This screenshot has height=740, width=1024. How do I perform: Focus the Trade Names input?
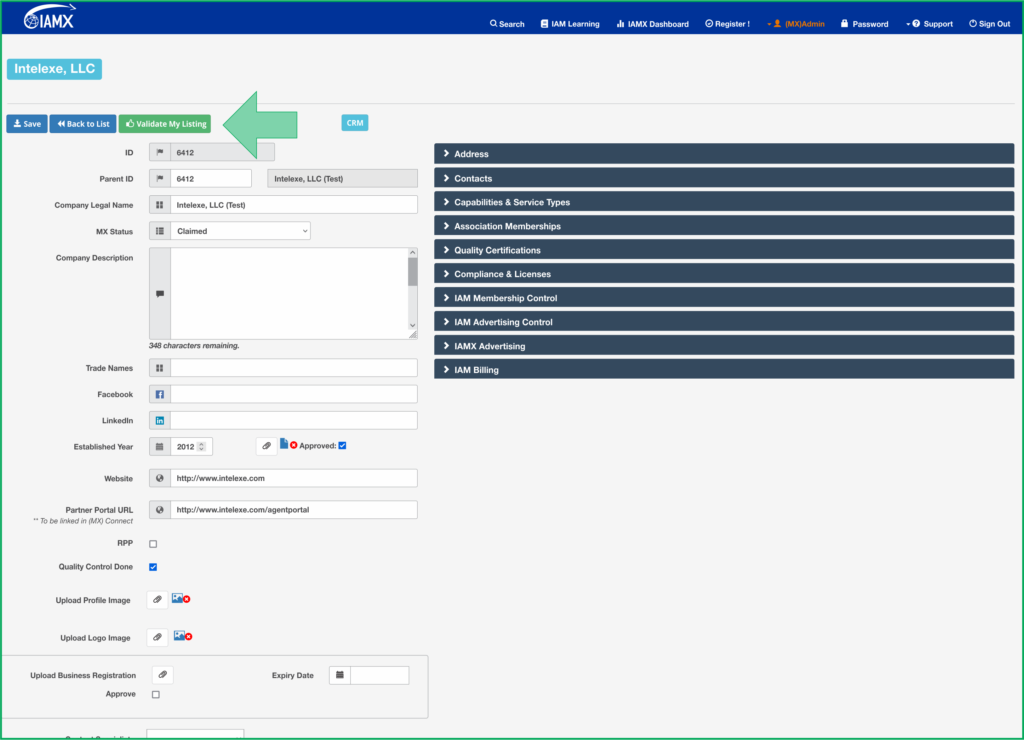click(294, 368)
